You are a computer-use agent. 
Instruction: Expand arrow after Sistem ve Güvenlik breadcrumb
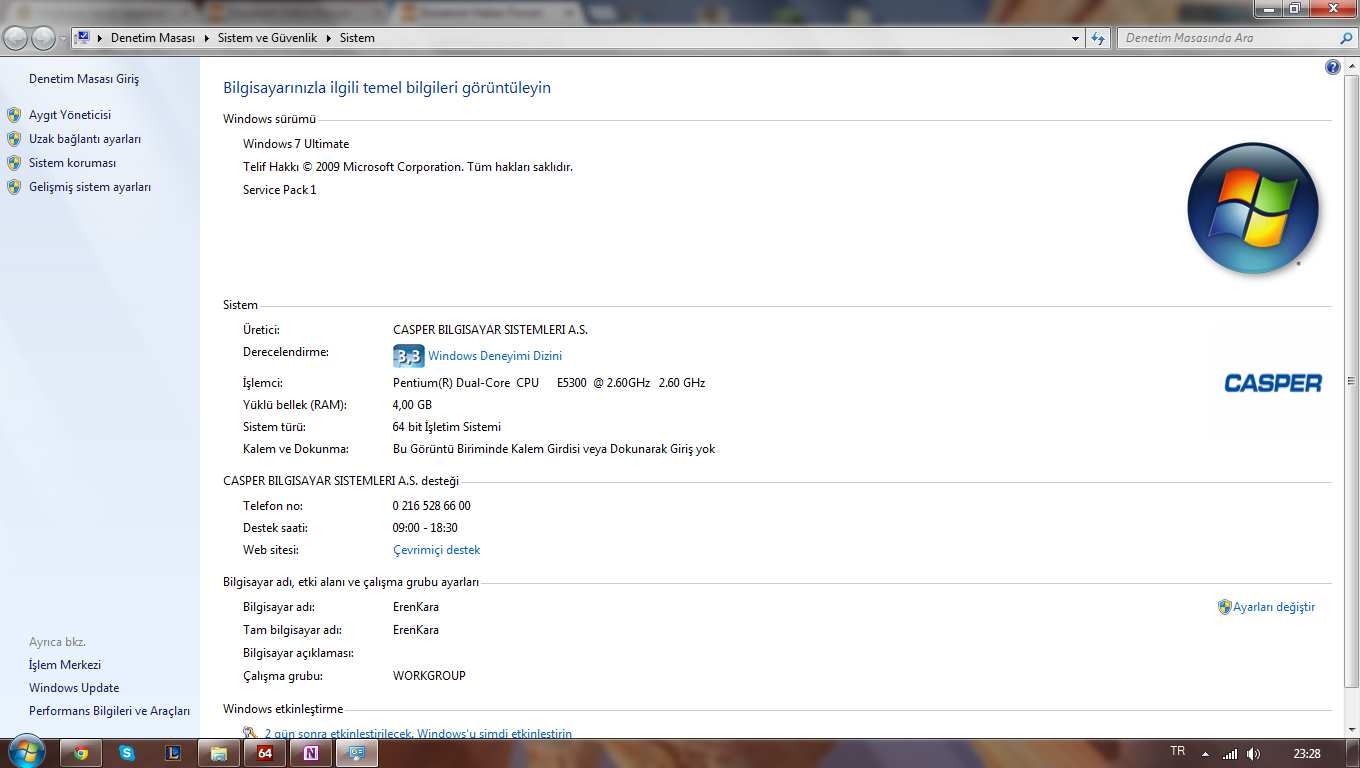(x=329, y=38)
